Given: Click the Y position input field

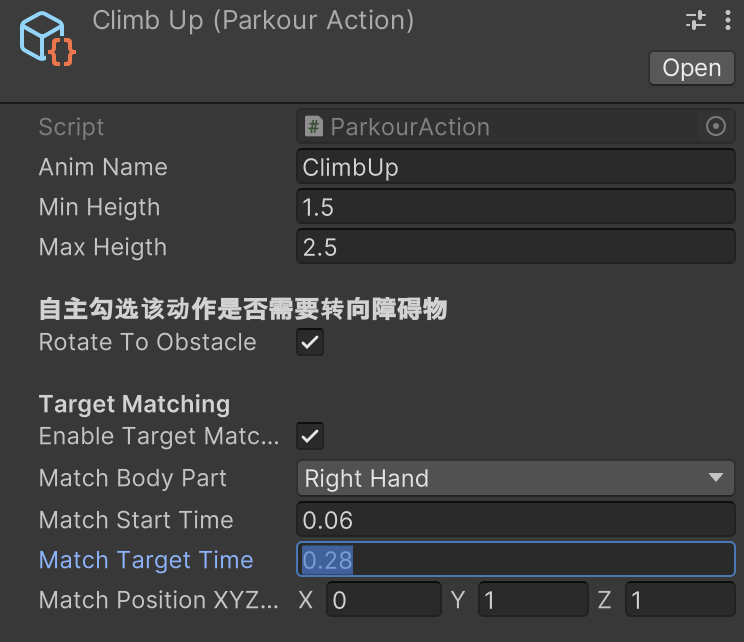Looking at the screenshot, I should coord(532,600).
